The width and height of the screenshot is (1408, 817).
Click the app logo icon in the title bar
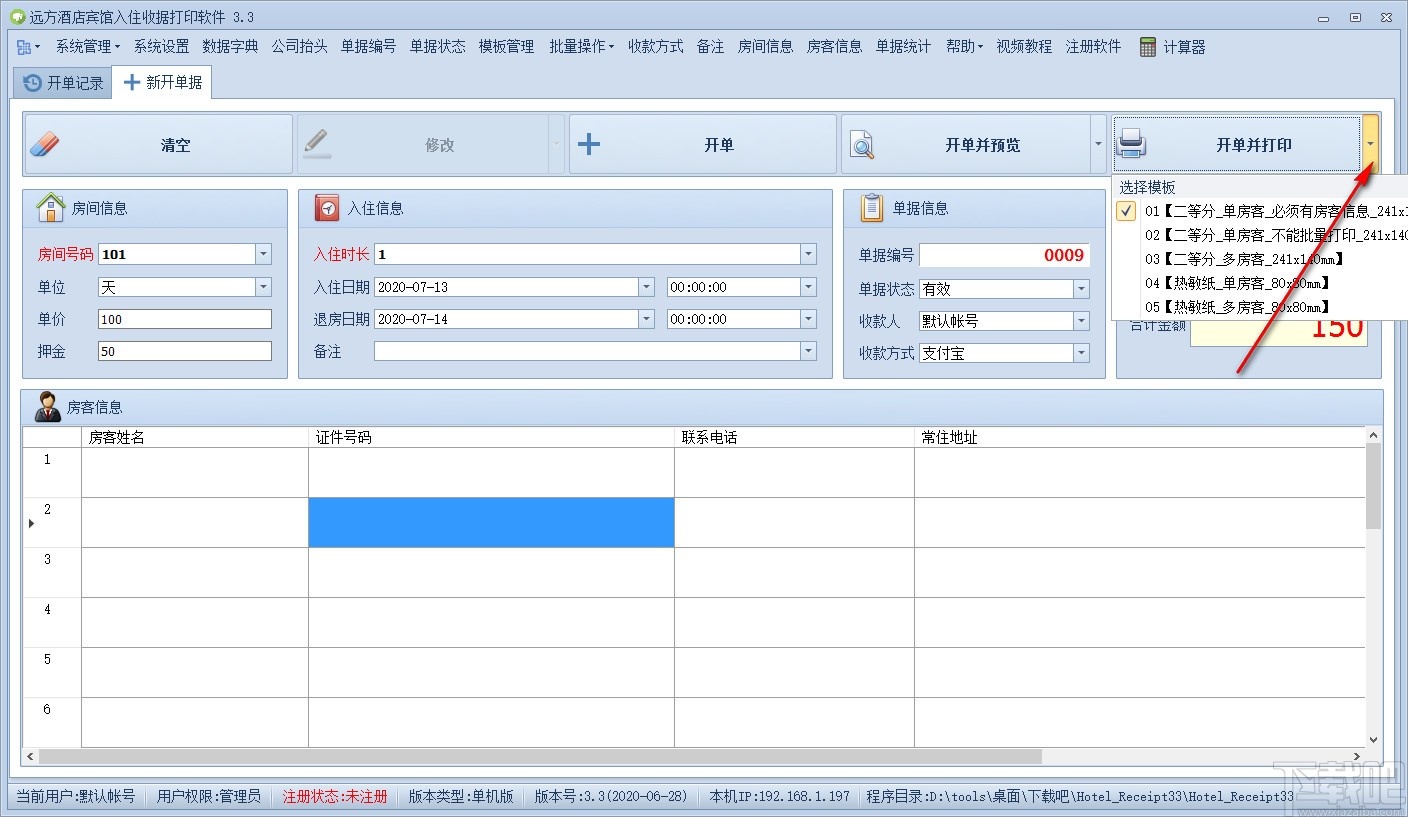point(17,17)
